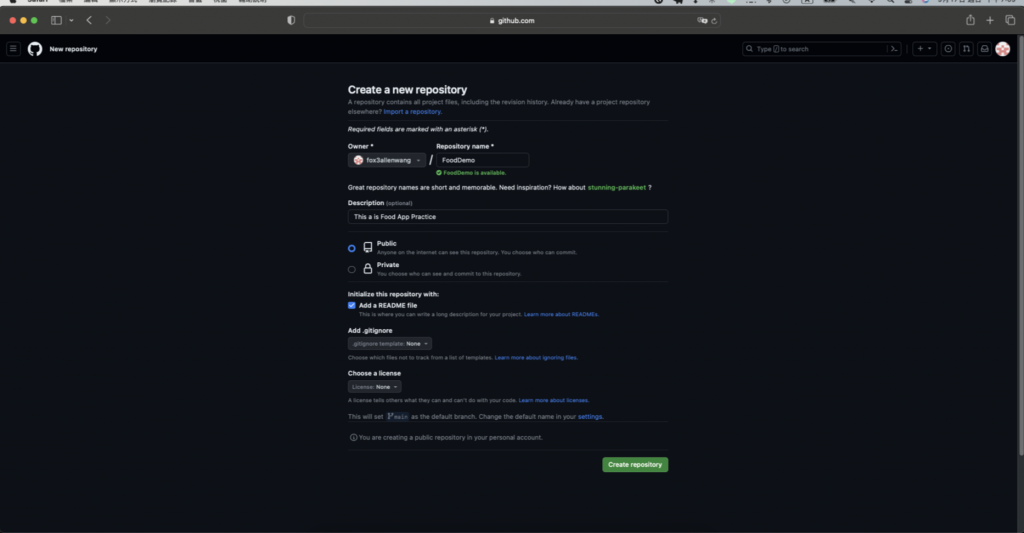Click the green availability check icon
Screen dimensions: 1024x533
pyautogui.click(x=439, y=172)
